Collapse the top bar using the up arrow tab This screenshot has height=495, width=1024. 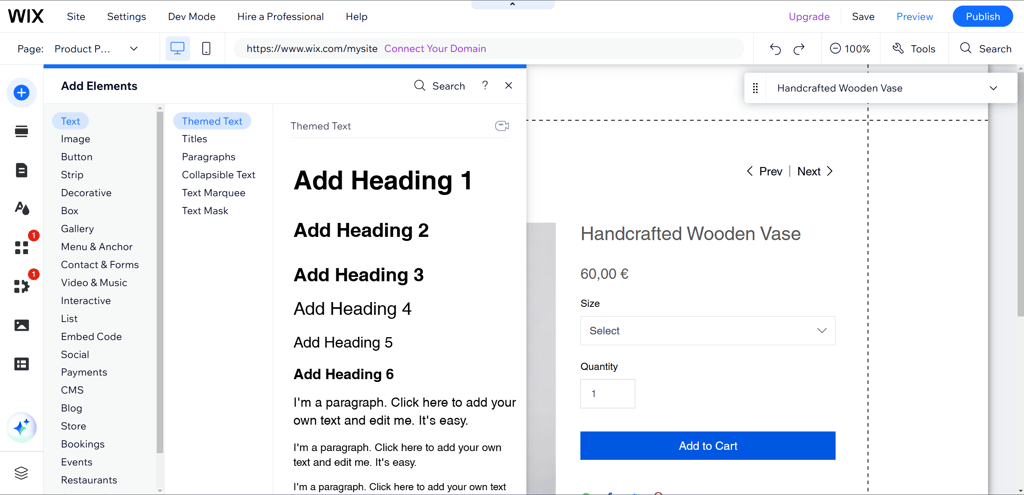pyautogui.click(x=513, y=5)
